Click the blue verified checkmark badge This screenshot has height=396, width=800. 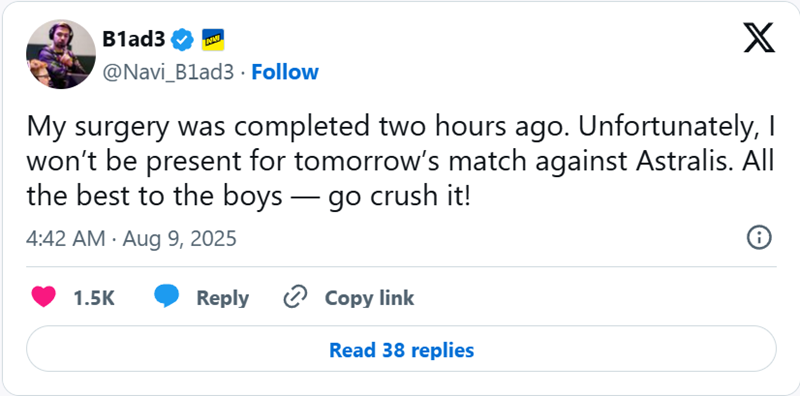point(182,40)
